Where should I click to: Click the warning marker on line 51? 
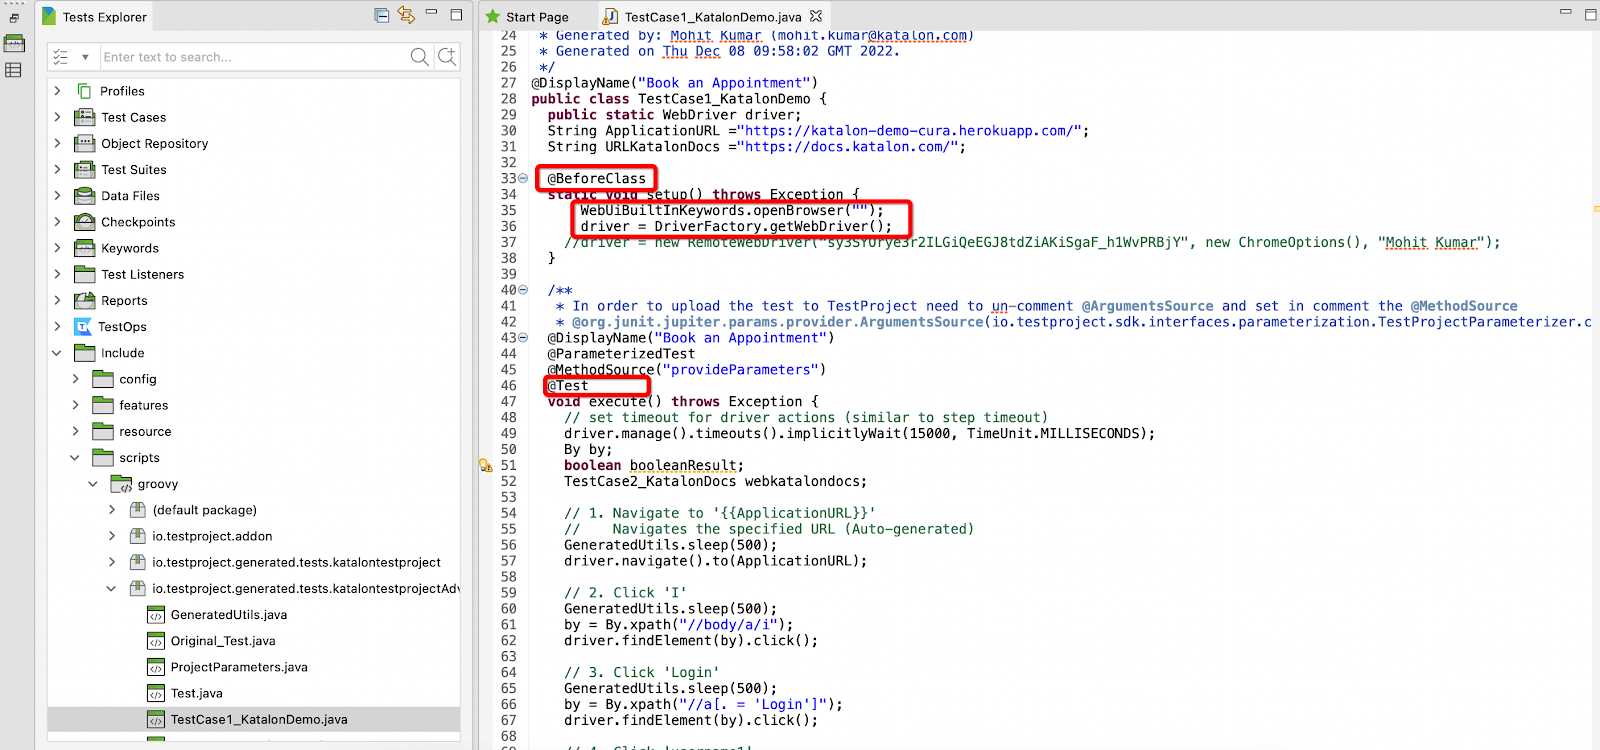pyautogui.click(x=485, y=465)
